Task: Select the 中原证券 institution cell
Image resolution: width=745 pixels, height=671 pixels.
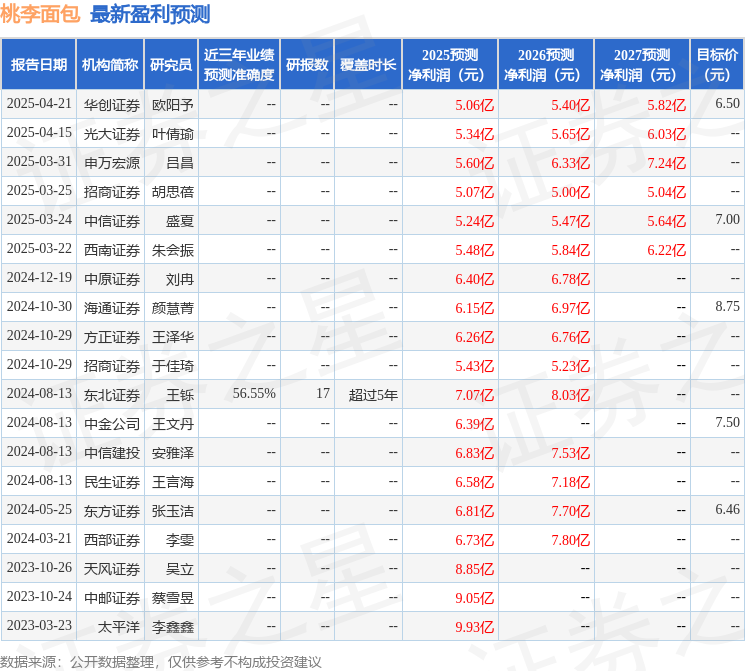Action: 112,279
